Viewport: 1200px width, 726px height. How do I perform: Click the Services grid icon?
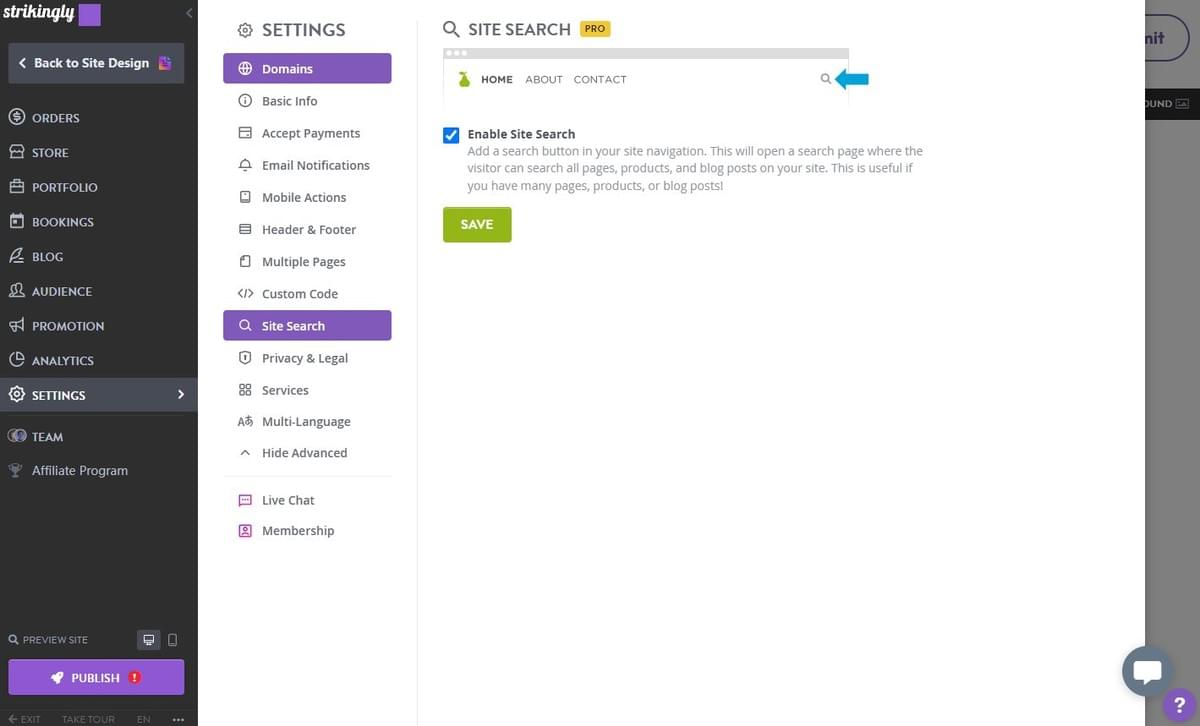(x=245, y=390)
